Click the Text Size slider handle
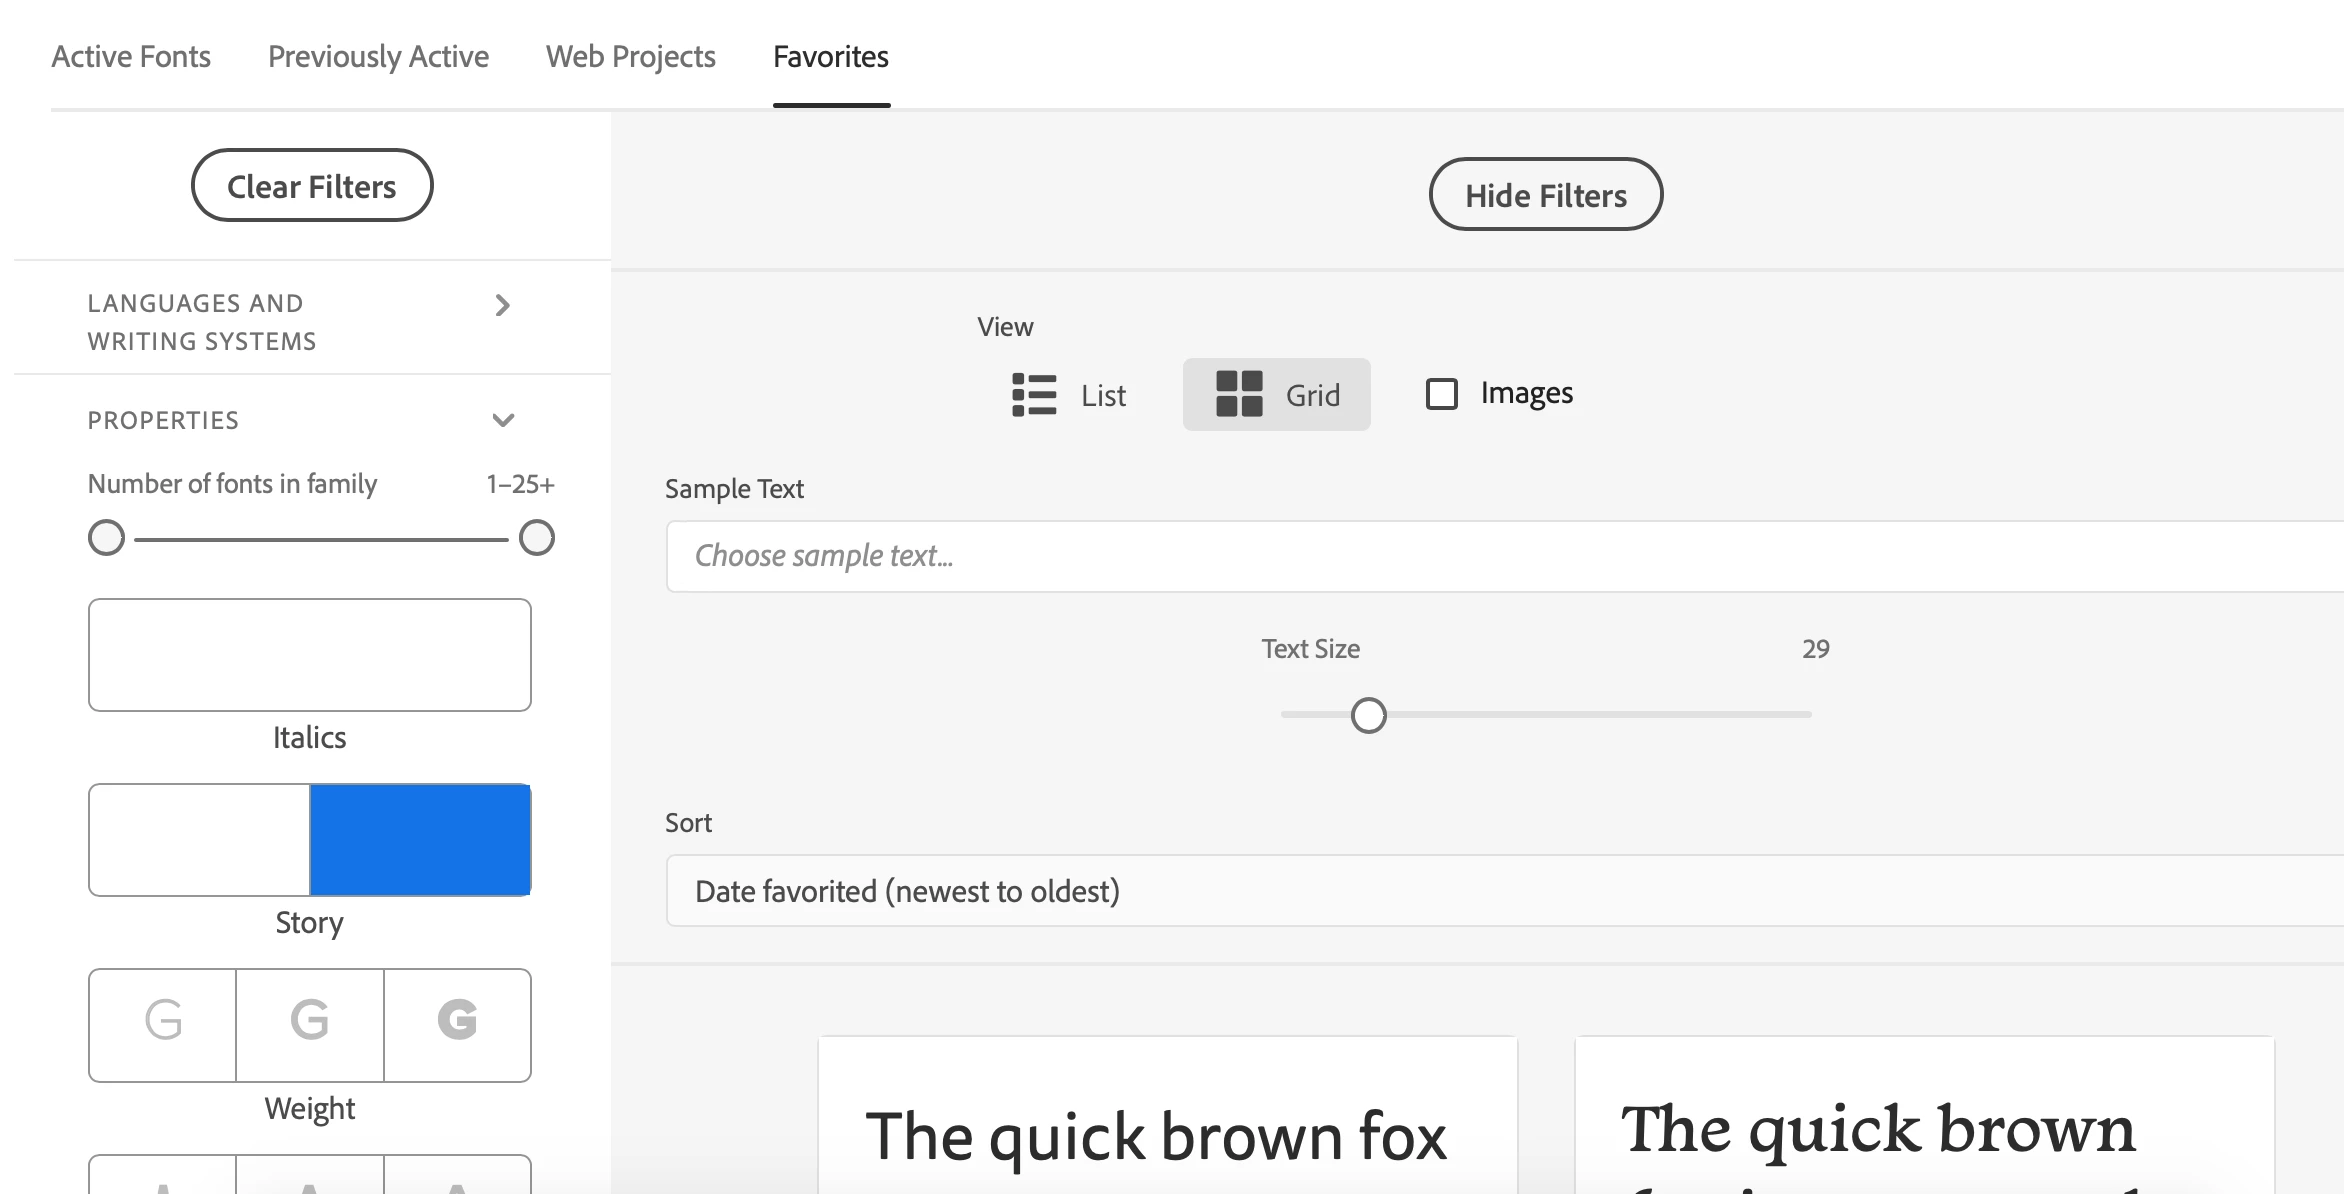 (1368, 715)
